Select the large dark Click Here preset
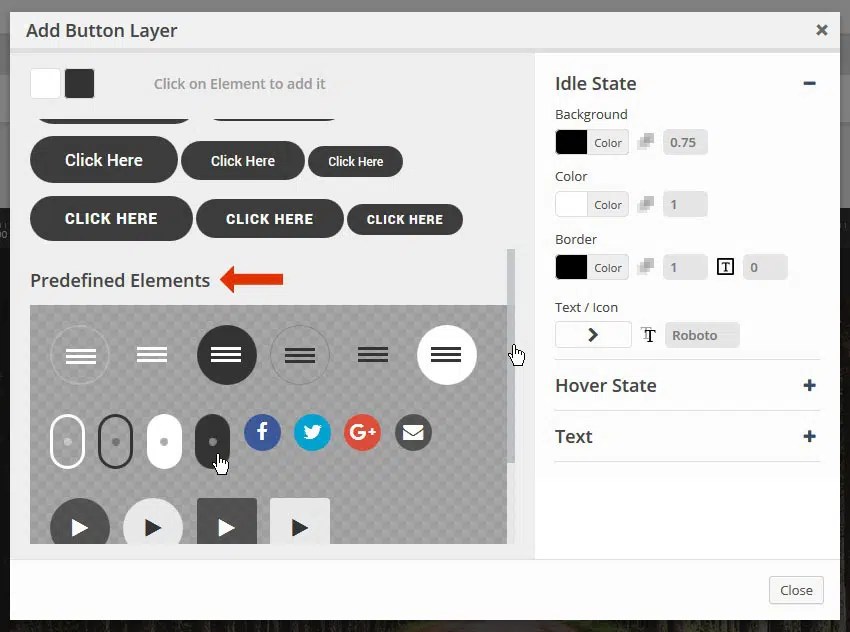This screenshot has width=850, height=632. click(103, 160)
